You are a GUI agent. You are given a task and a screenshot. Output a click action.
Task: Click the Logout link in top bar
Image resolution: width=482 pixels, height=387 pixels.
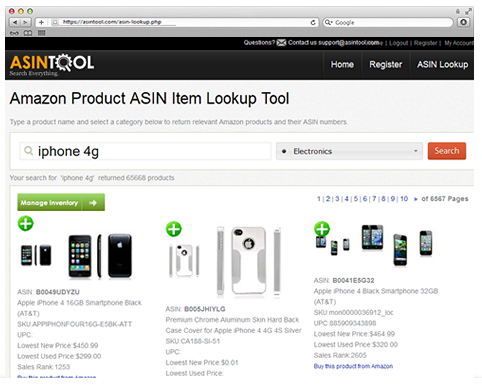[x=398, y=43]
